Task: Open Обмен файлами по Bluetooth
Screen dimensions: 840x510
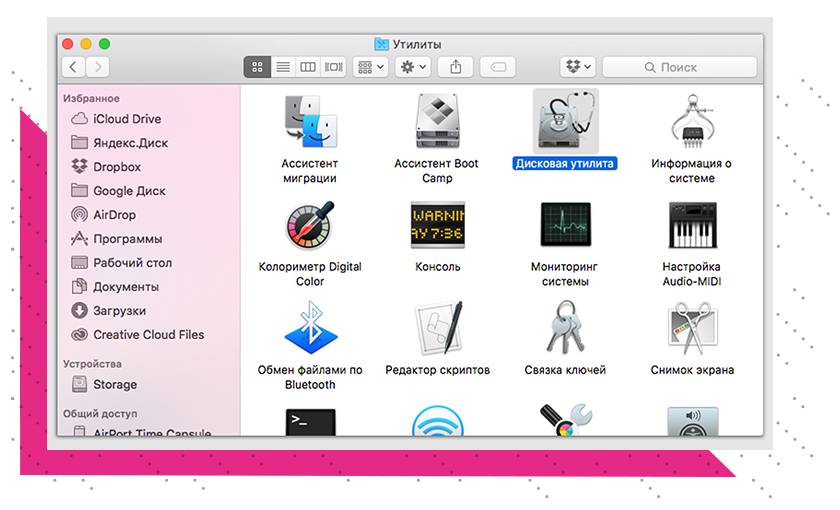Action: [311, 327]
